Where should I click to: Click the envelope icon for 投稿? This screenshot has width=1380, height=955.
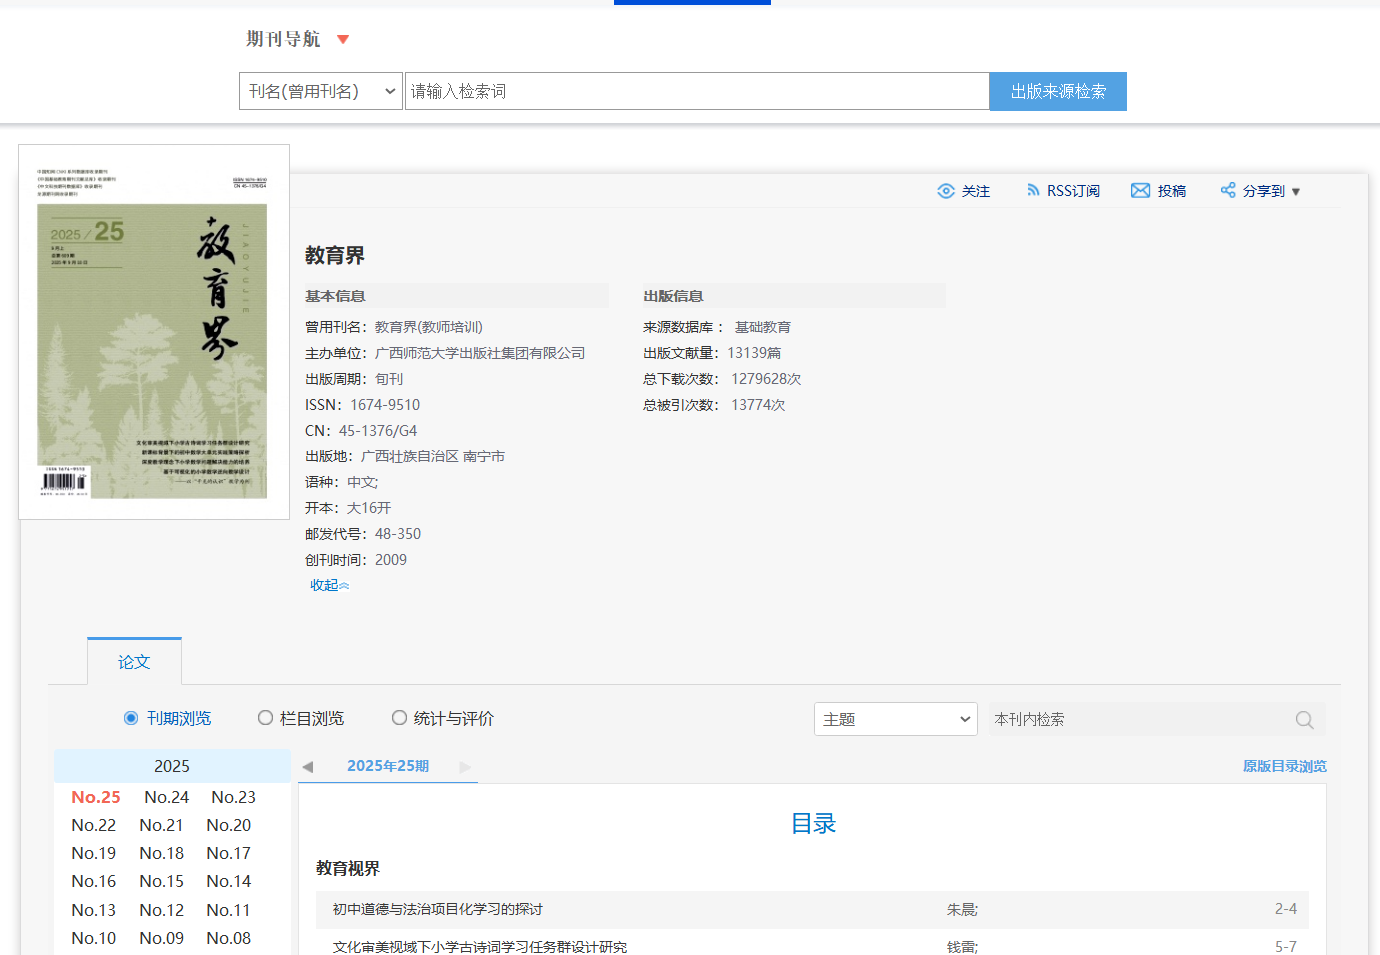pos(1140,191)
